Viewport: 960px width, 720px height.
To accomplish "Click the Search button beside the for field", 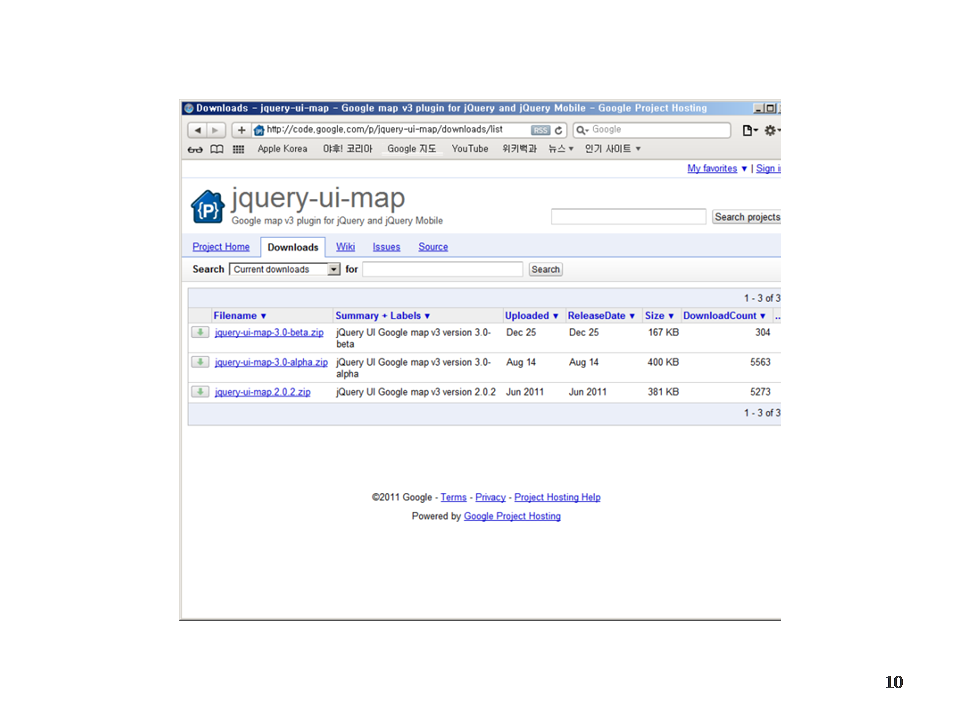I will click(546, 269).
